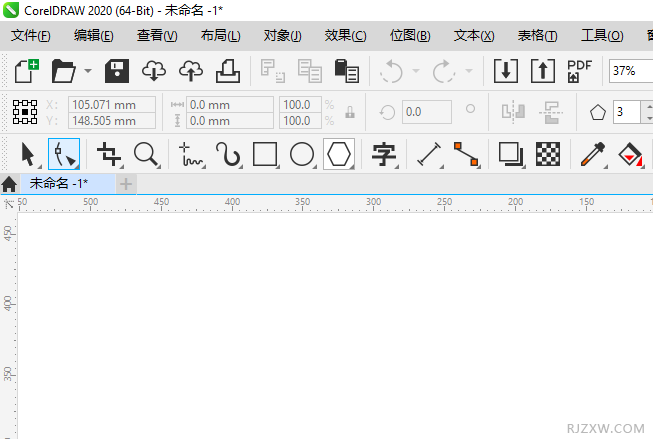Open the 效果(C) menu
The image size is (653, 439).
pos(345,36)
